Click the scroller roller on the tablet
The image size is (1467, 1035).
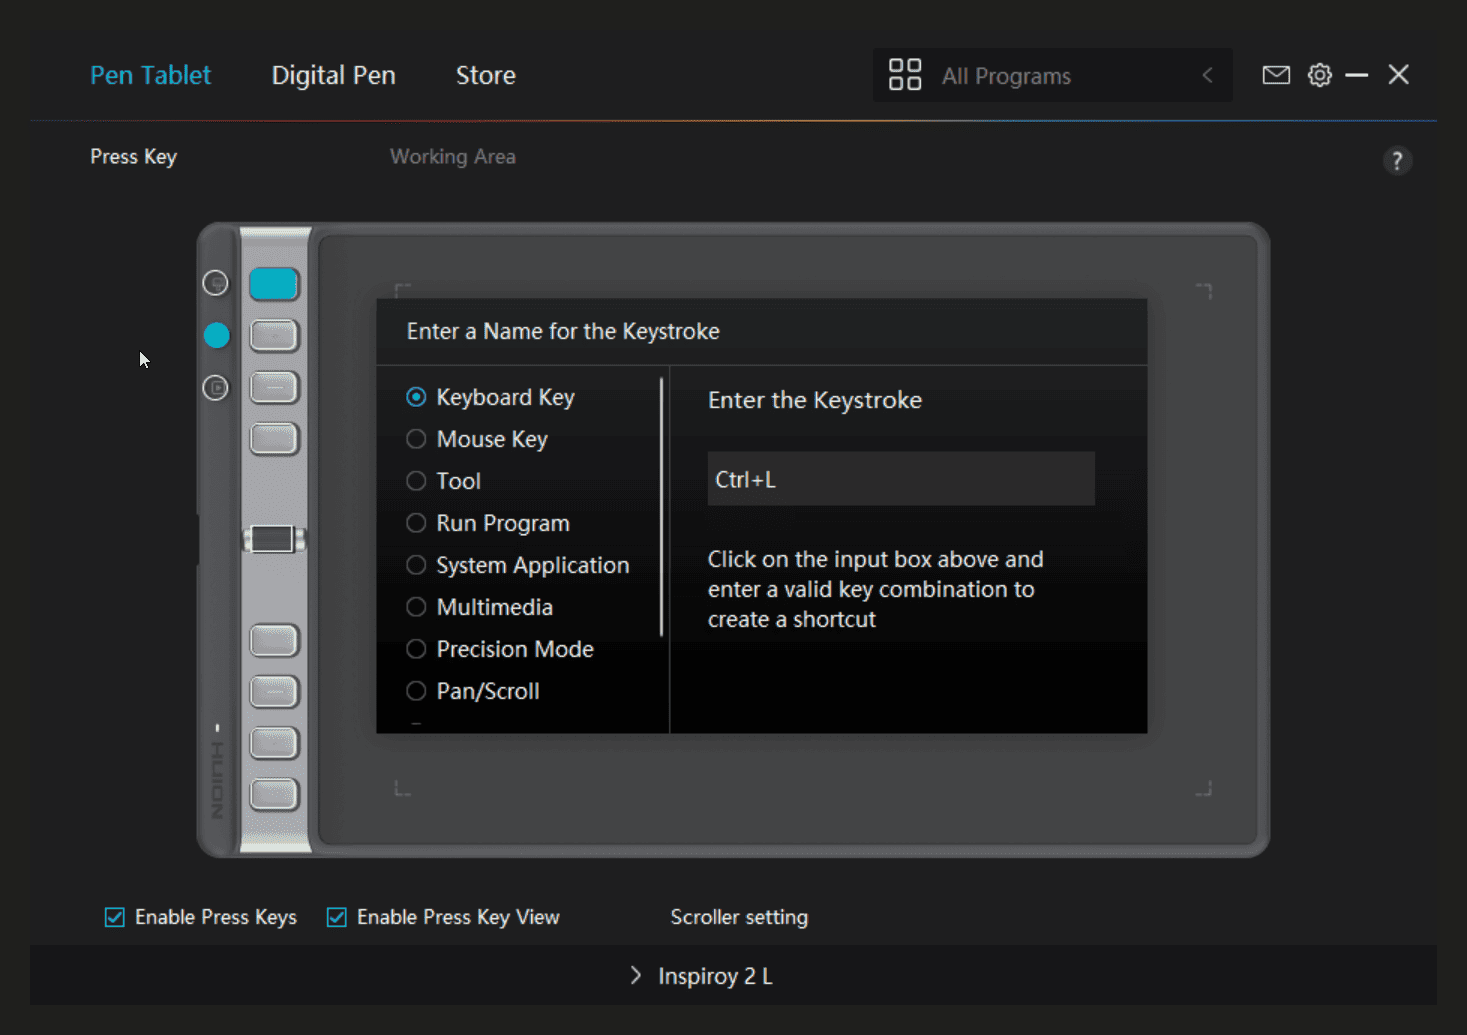click(x=273, y=540)
